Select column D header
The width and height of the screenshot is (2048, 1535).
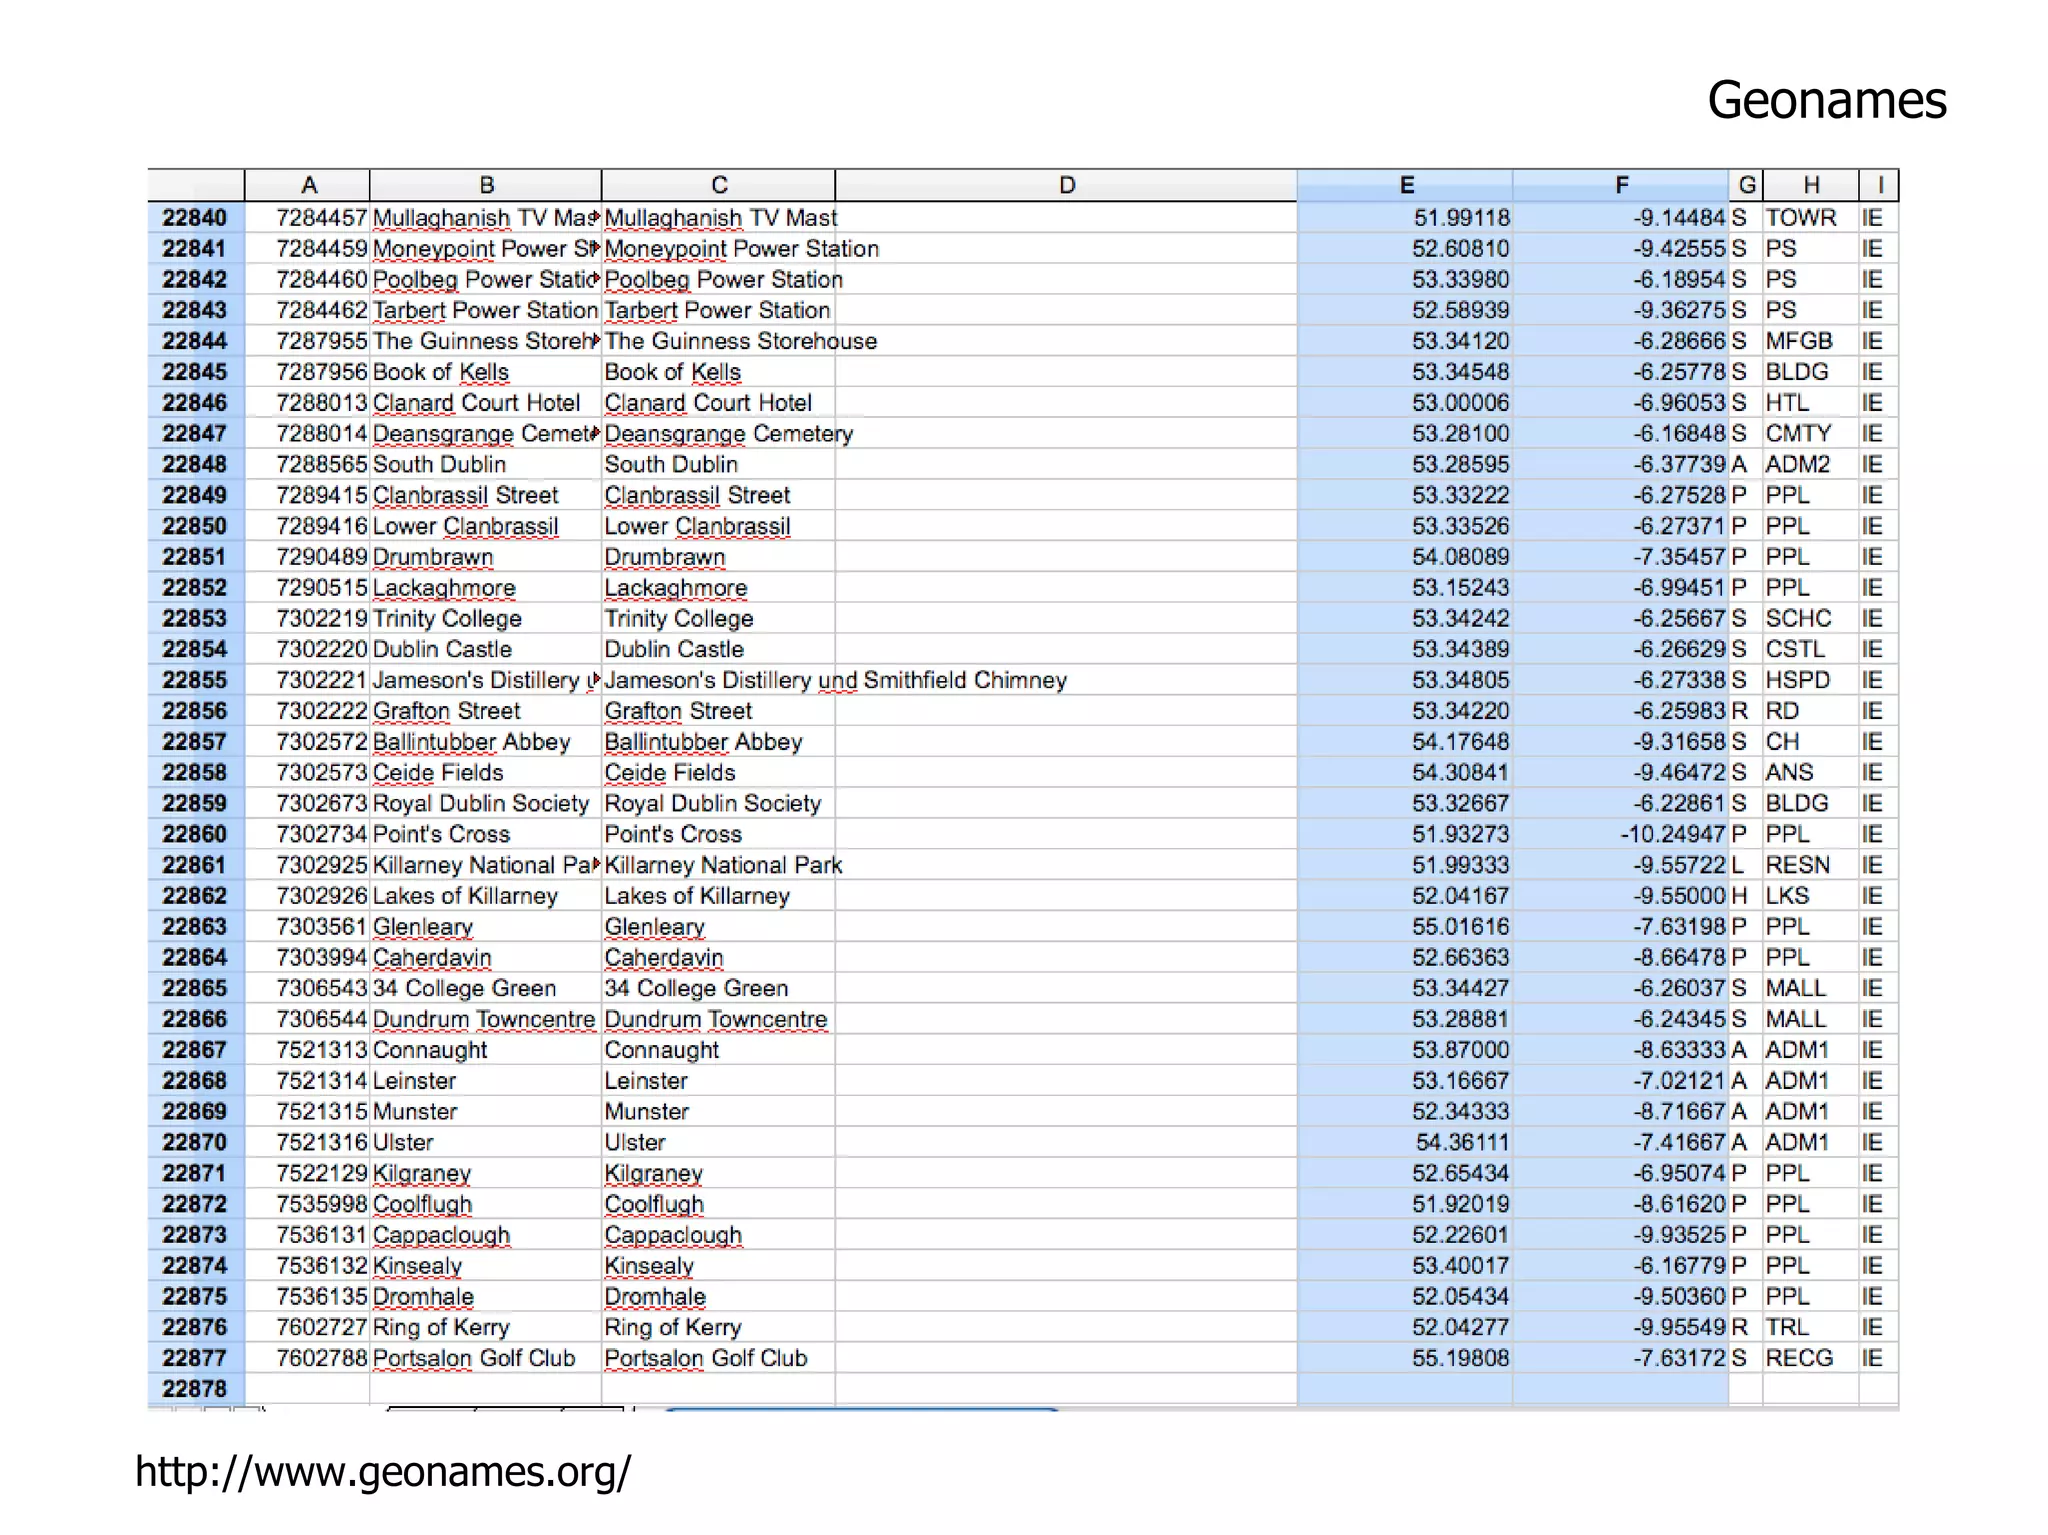(x=1066, y=185)
